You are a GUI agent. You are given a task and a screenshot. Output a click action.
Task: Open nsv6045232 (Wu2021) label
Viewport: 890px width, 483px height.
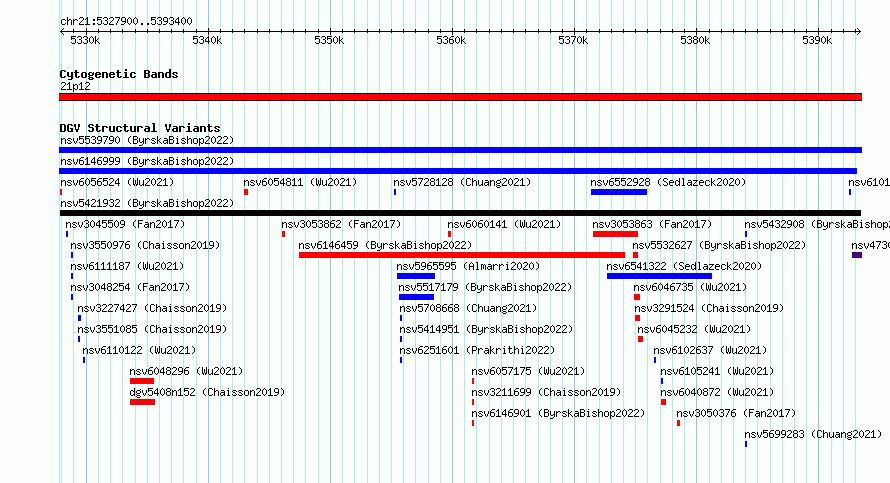694,329
